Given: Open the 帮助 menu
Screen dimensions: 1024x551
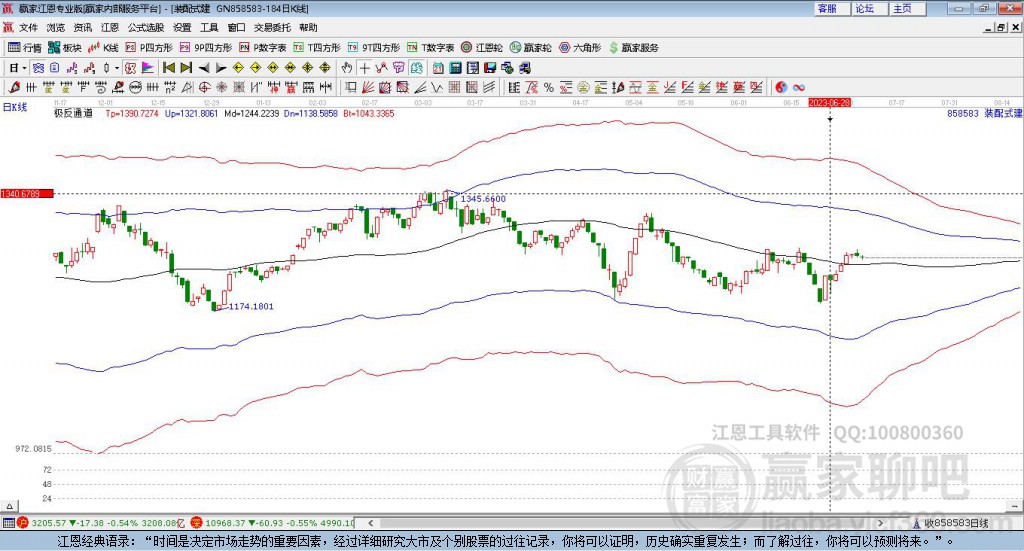Looking at the screenshot, I should coord(308,27).
